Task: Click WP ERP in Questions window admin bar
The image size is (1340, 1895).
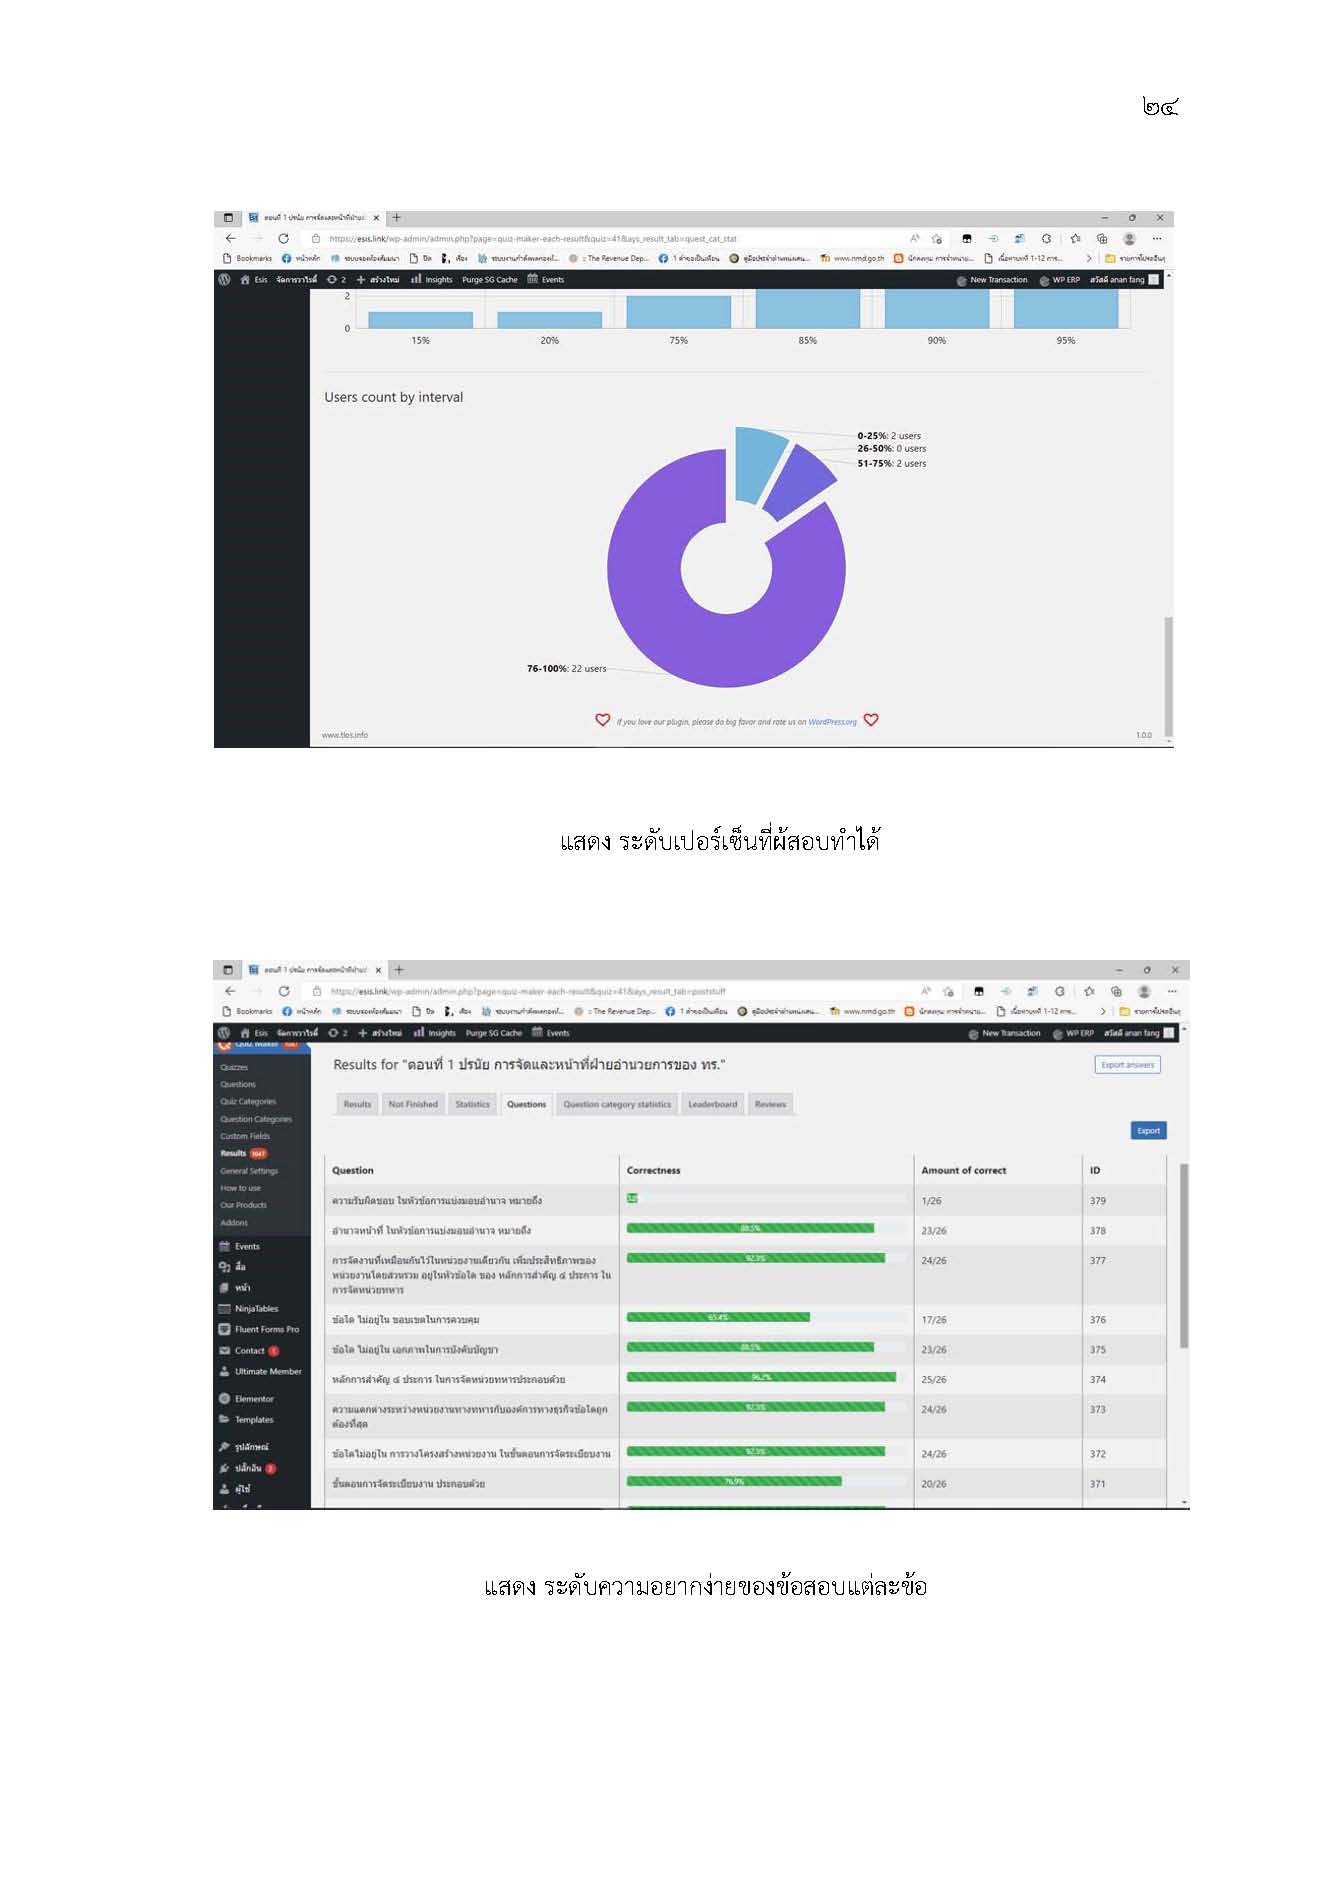Action: pos(1073,1033)
